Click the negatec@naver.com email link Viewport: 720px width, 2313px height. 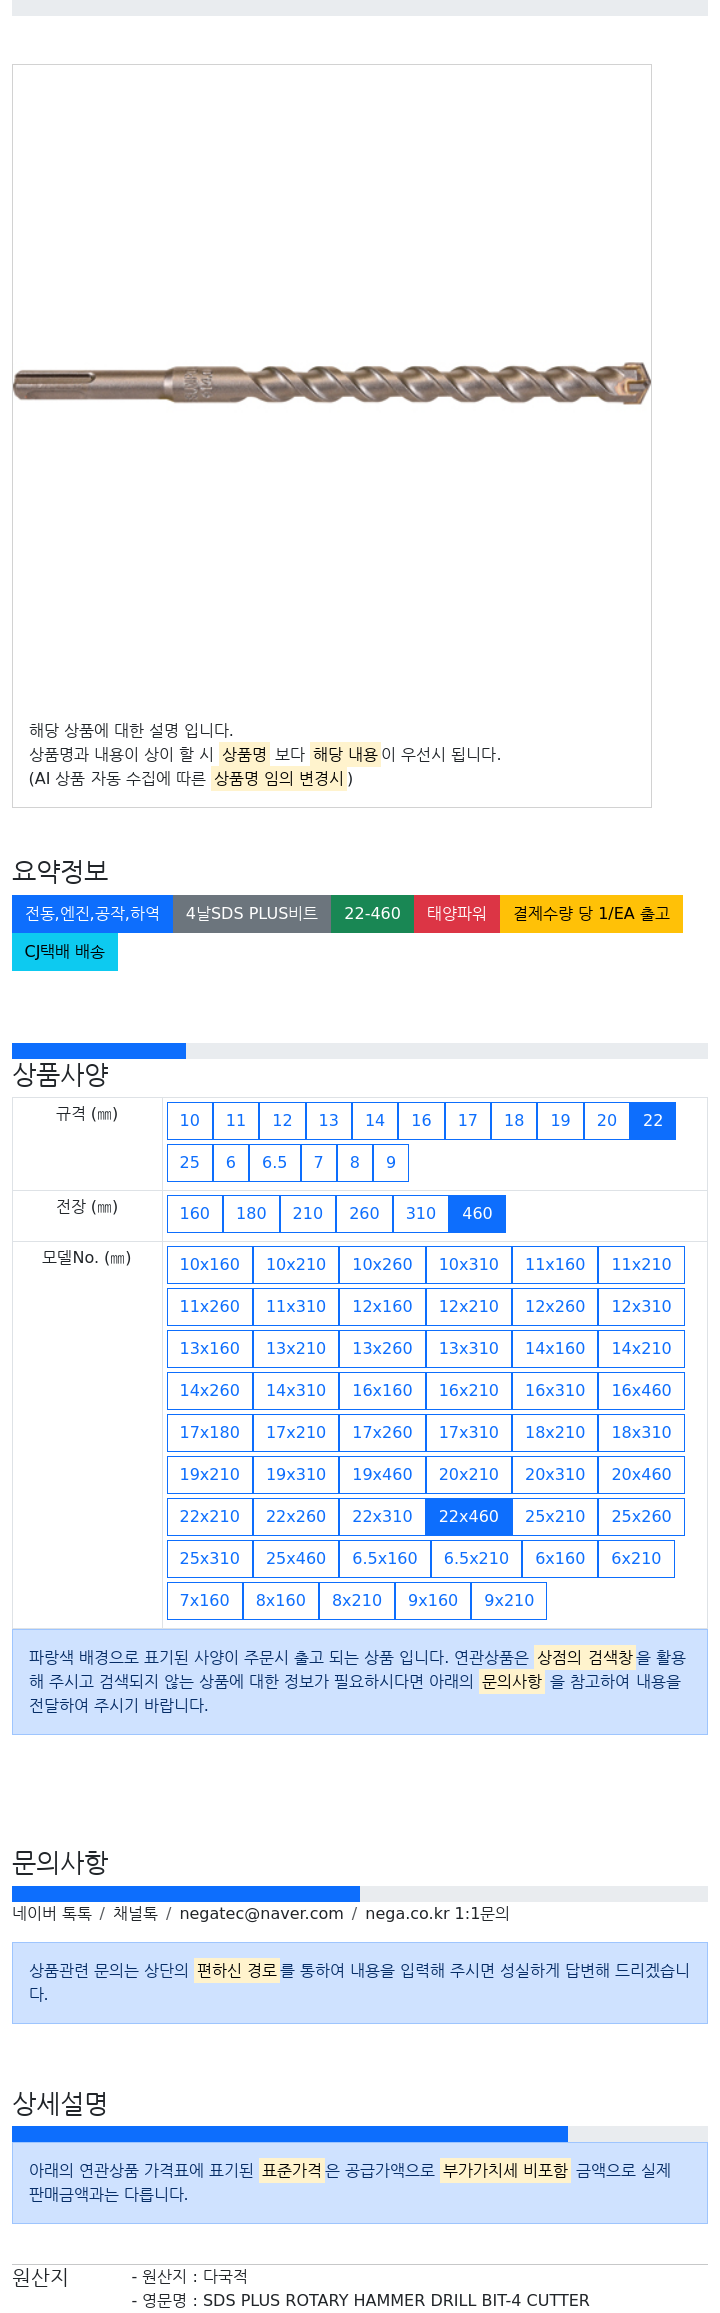tap(261, 1913)
